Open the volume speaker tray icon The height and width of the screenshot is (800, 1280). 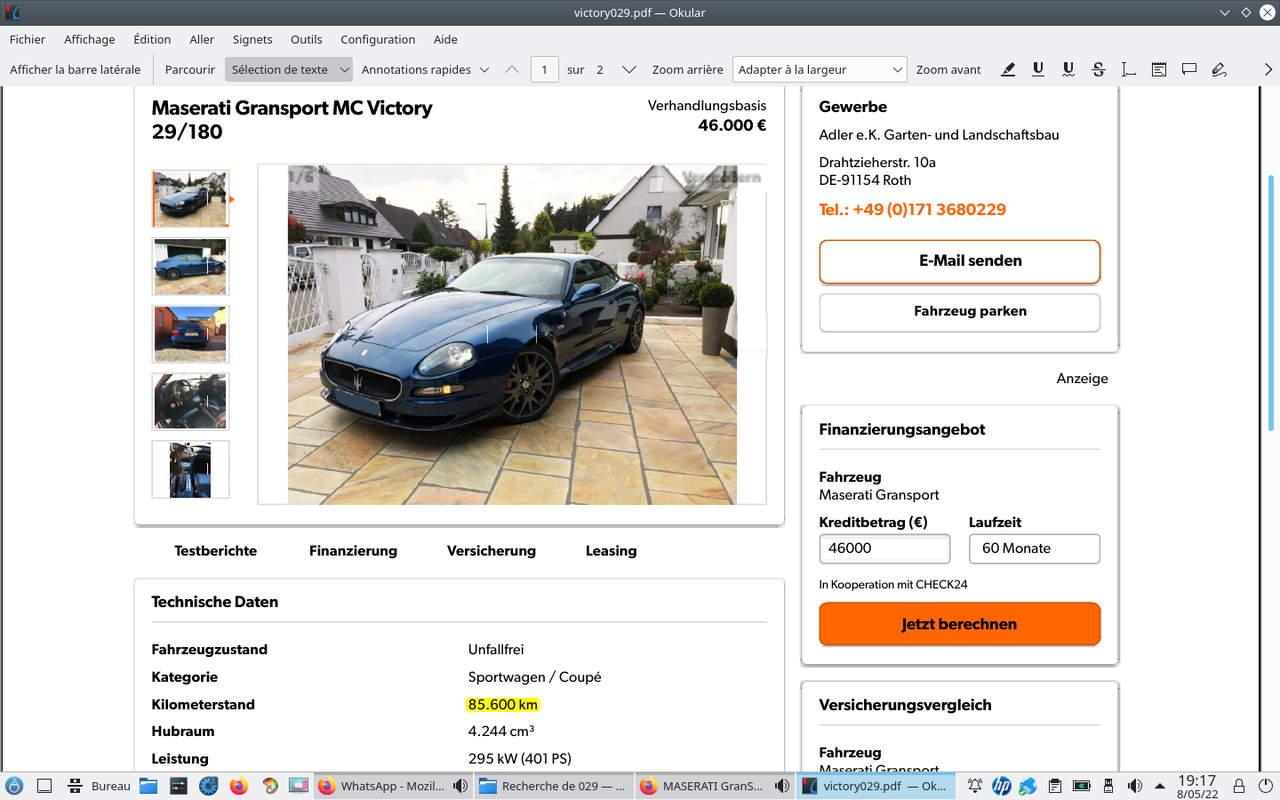pyautogui.click(x=1134, y=786)
